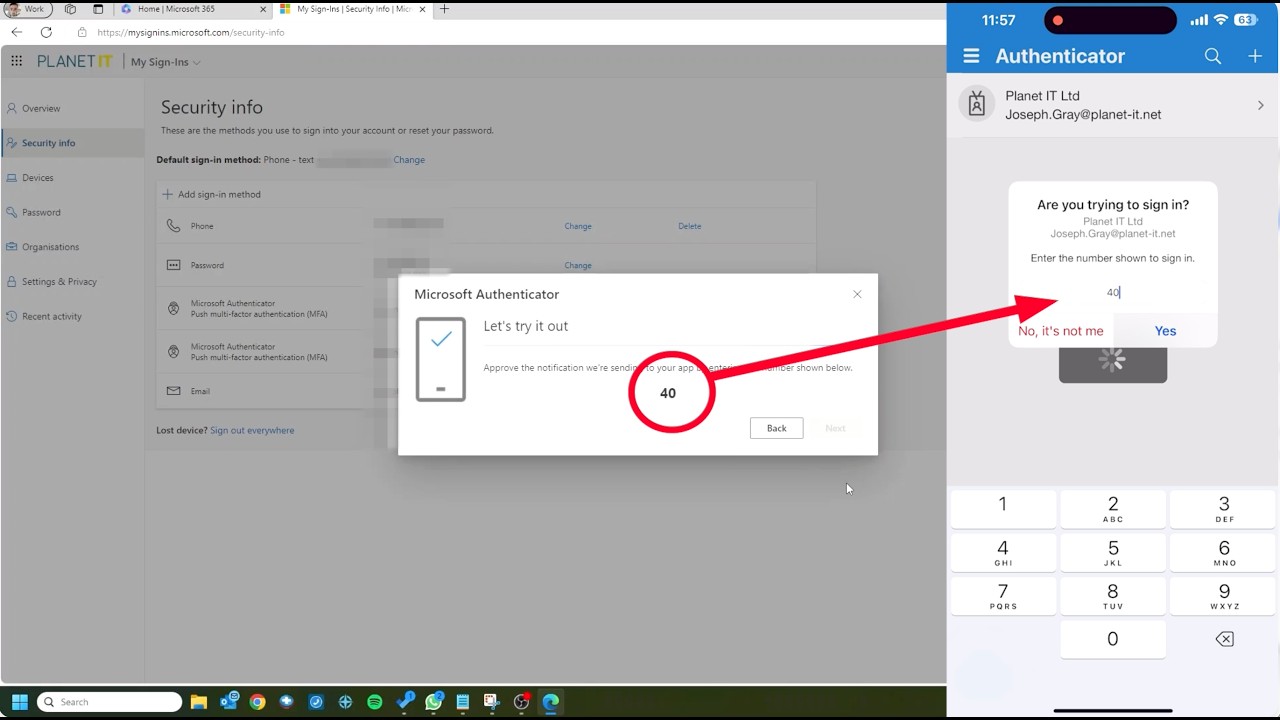Switch to Microsoft Edge in taskbar

click(551, 702)
